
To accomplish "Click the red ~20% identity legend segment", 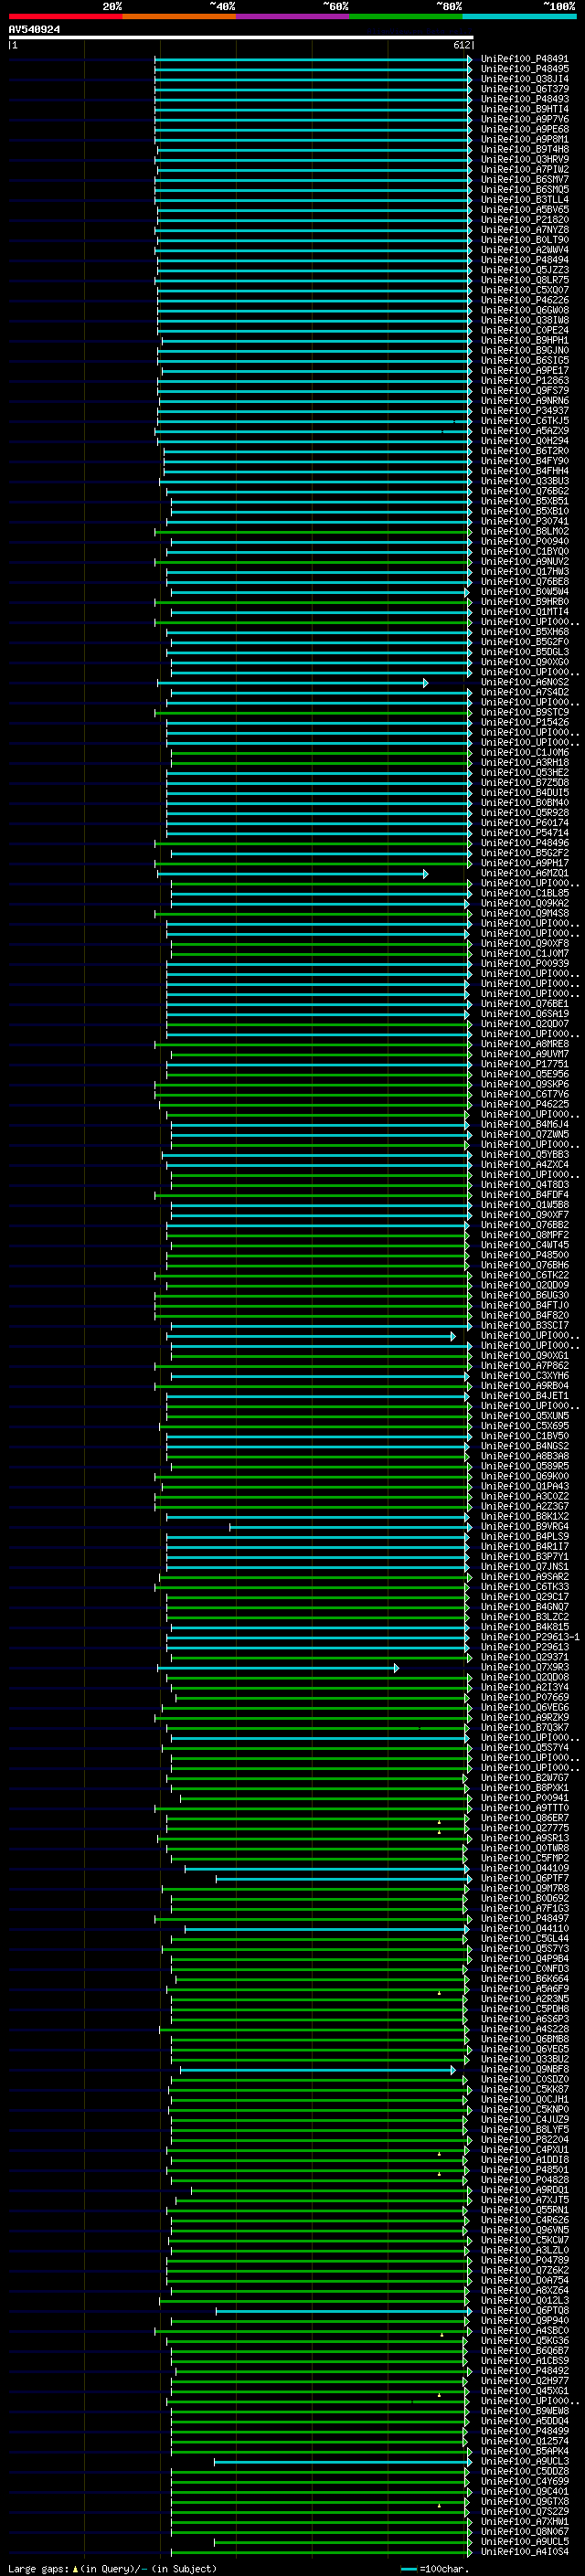I will (x=65, y=16).
